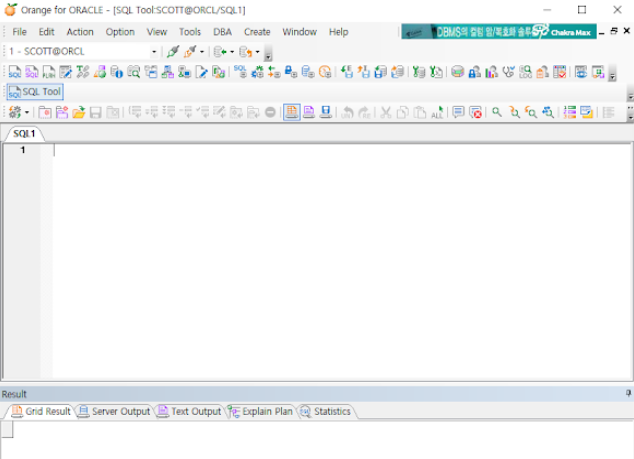Select the SQL1 editor tab
Image resolution: width=634 pixels, height=459 pixels.
click(24, 134)
